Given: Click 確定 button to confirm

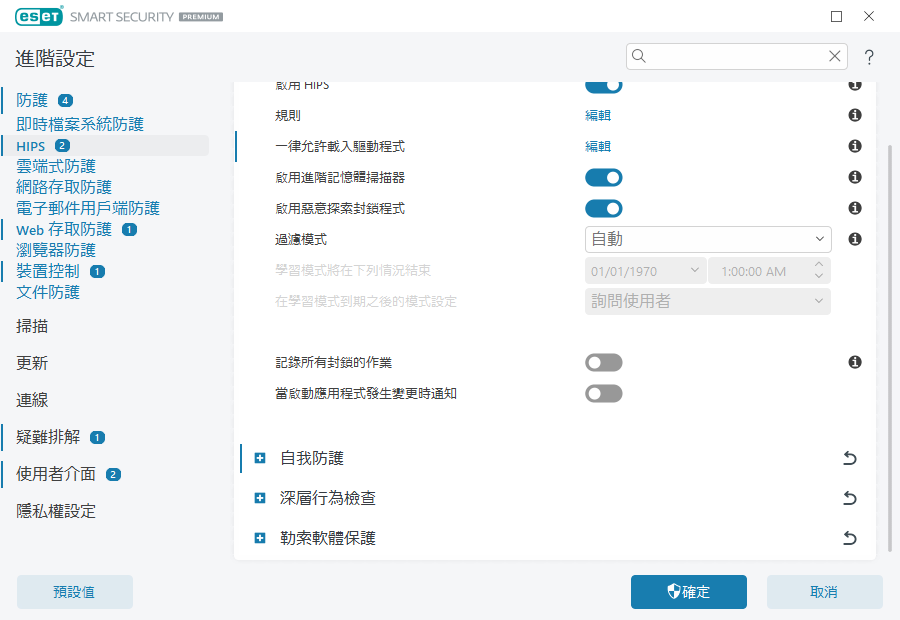Looking at the screenshot, I should [x=688, y=592].
